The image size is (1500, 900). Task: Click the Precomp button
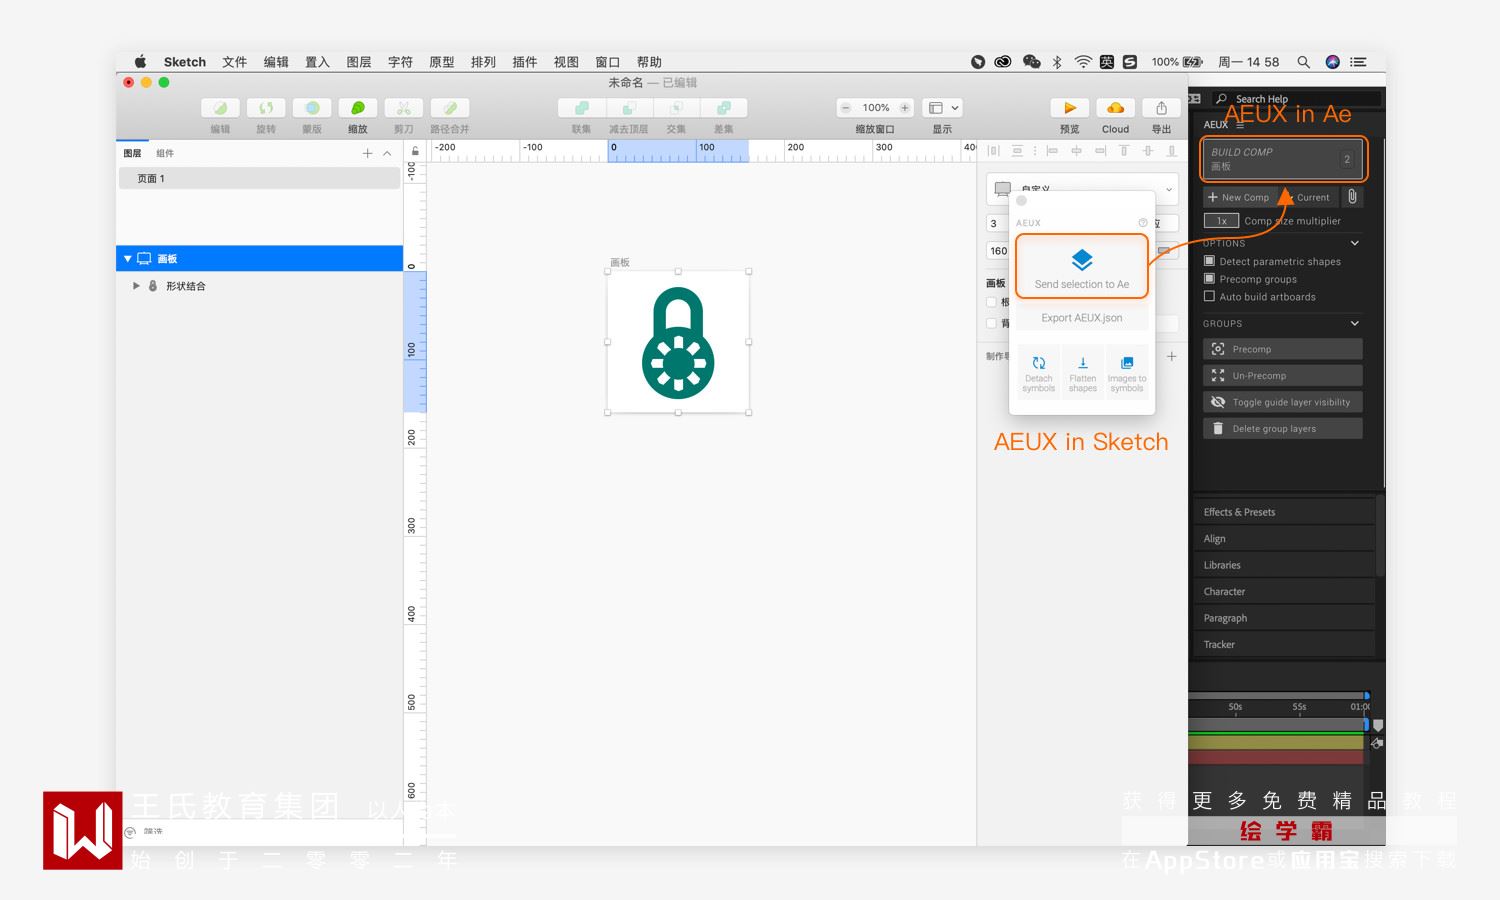[x=1283, y=349]
